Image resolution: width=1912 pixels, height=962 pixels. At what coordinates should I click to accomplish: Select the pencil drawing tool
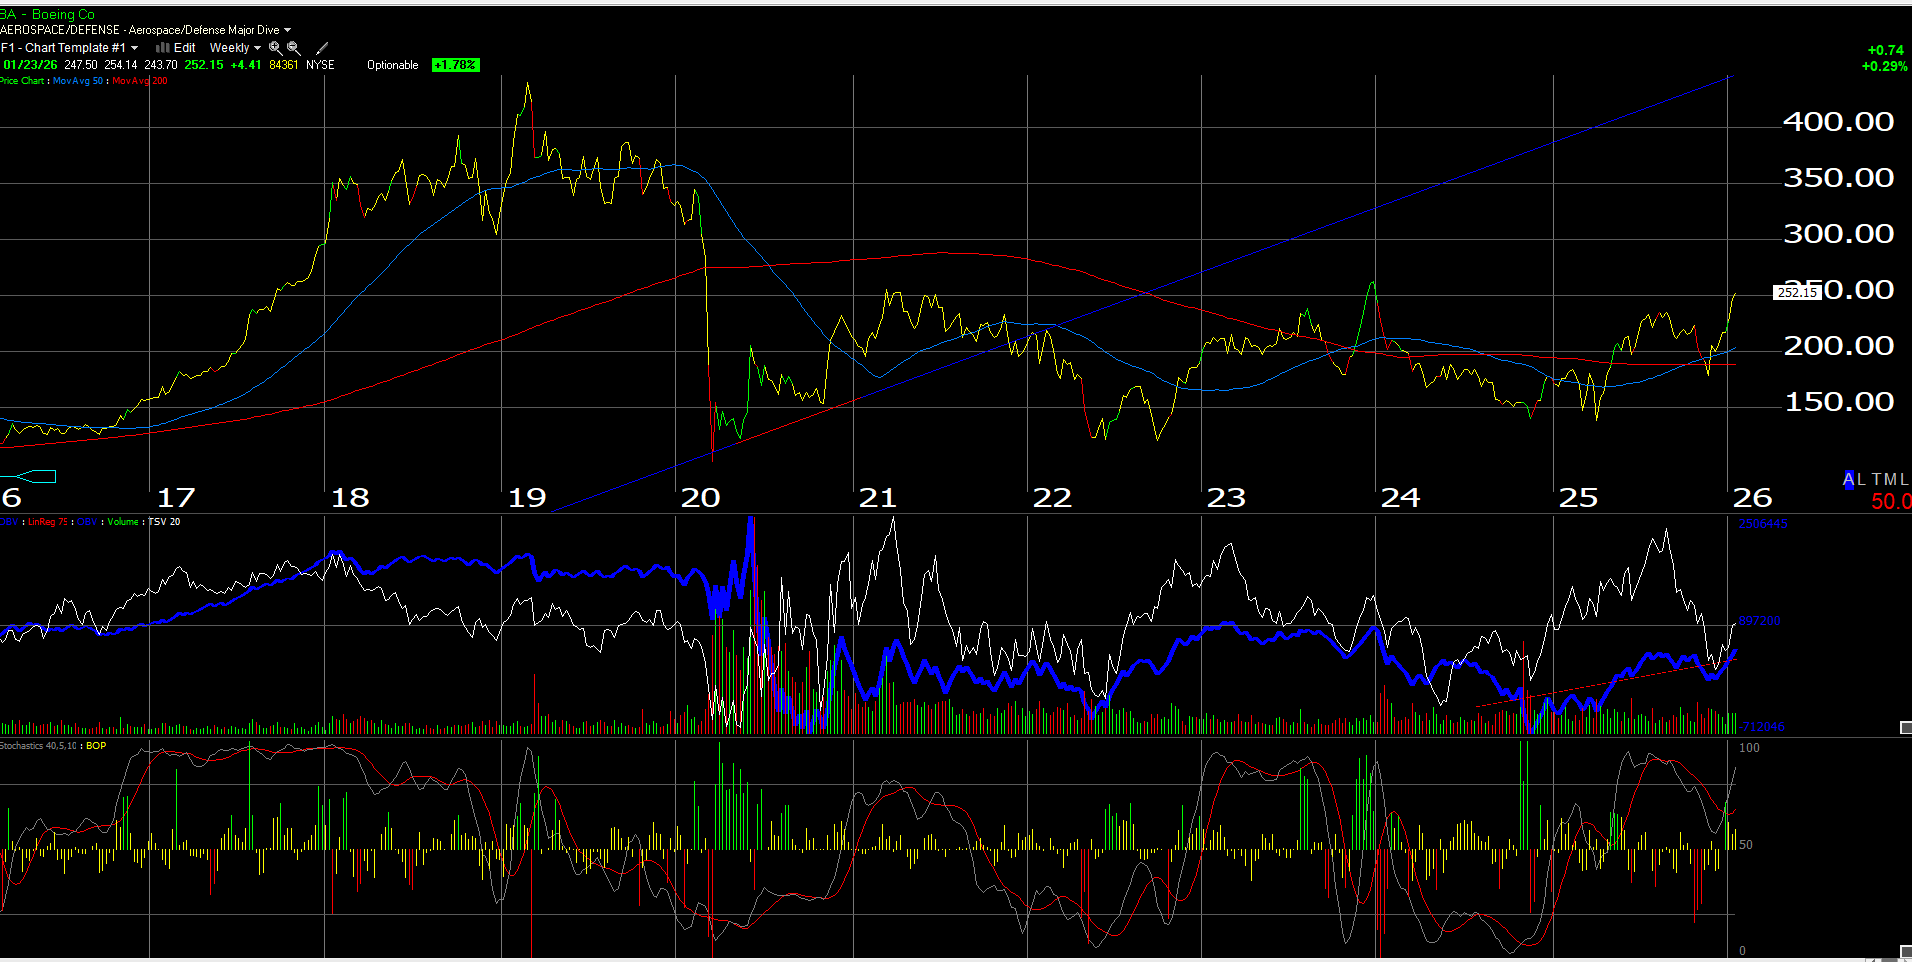(x=322, y=48)
